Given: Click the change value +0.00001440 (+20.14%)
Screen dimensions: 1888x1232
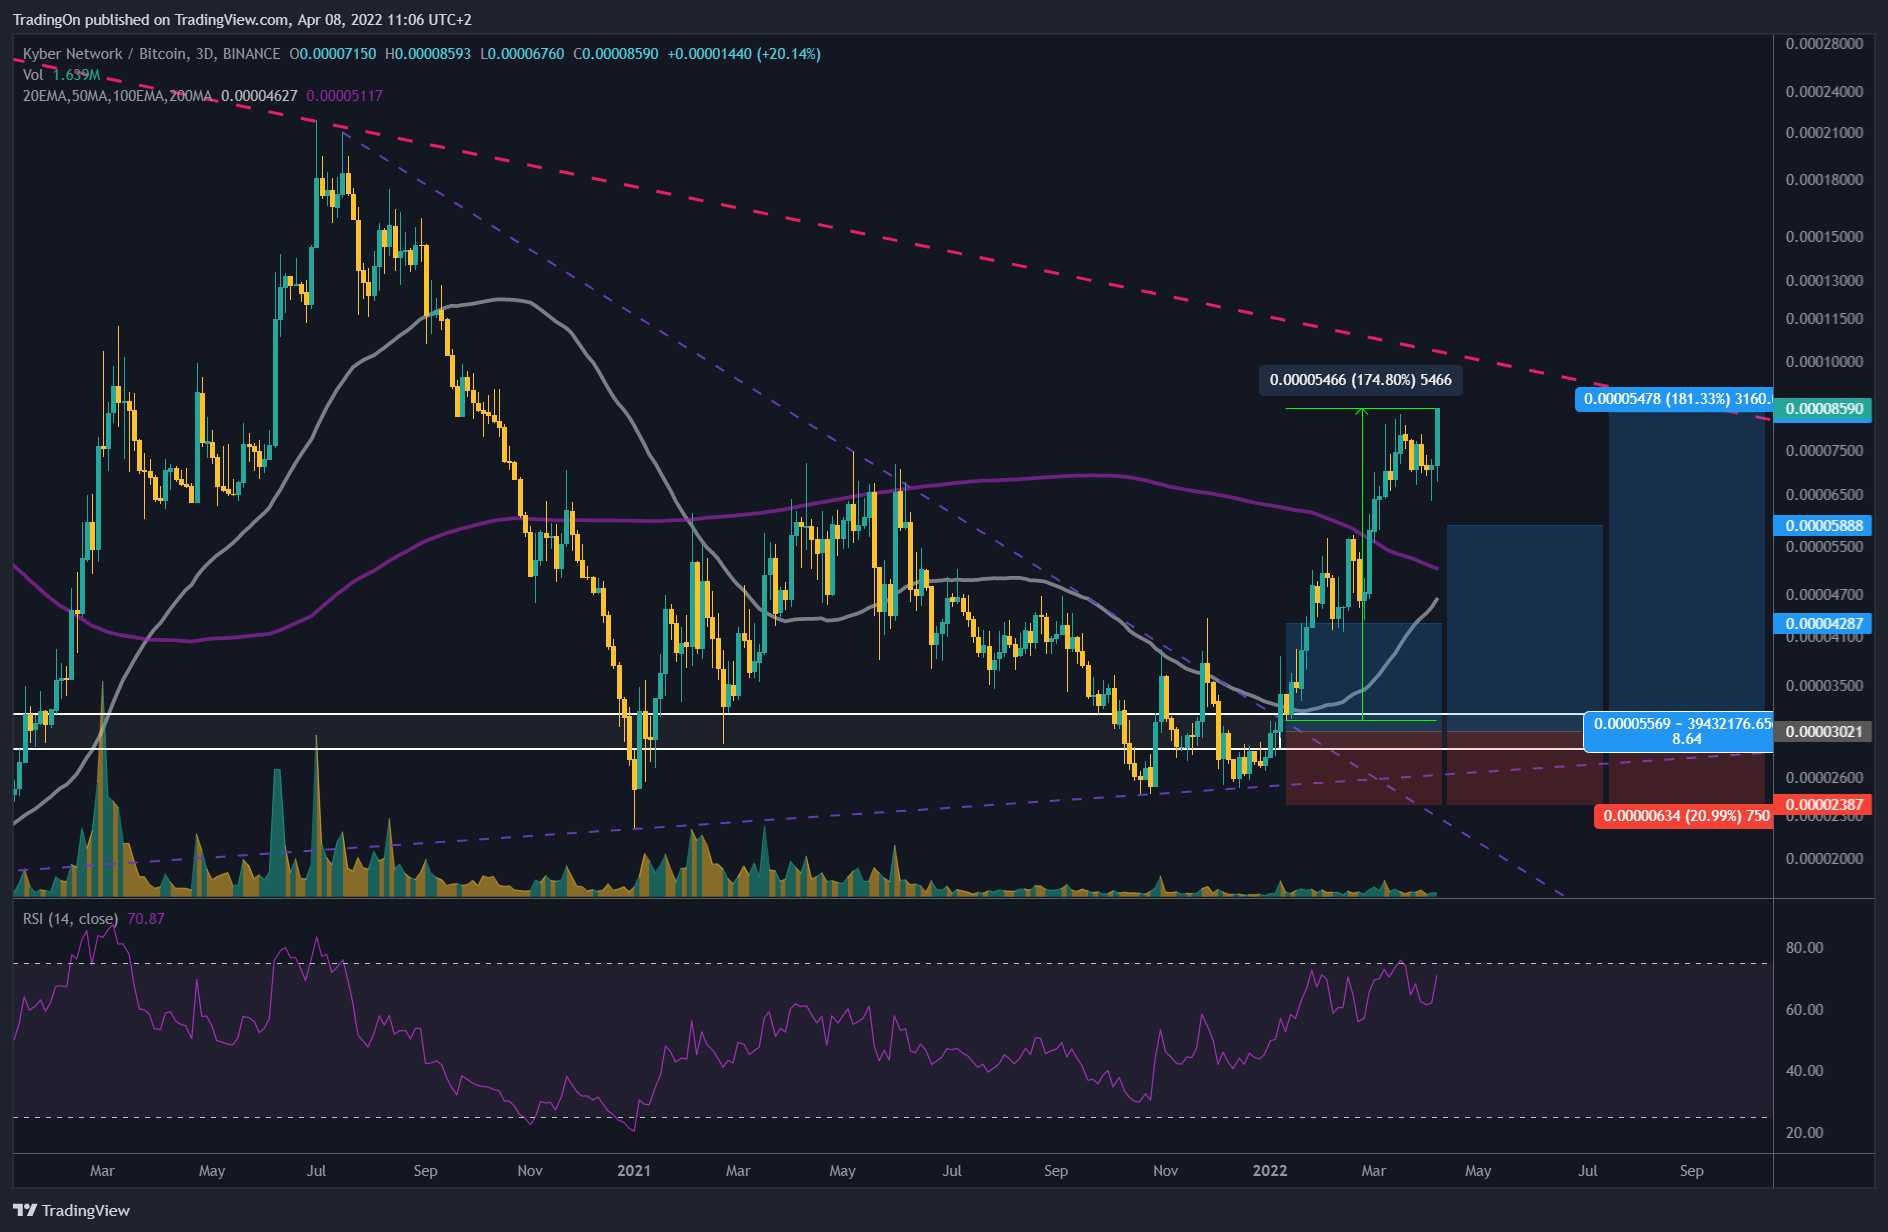Looking at the screenshot, I should [744, 53].
